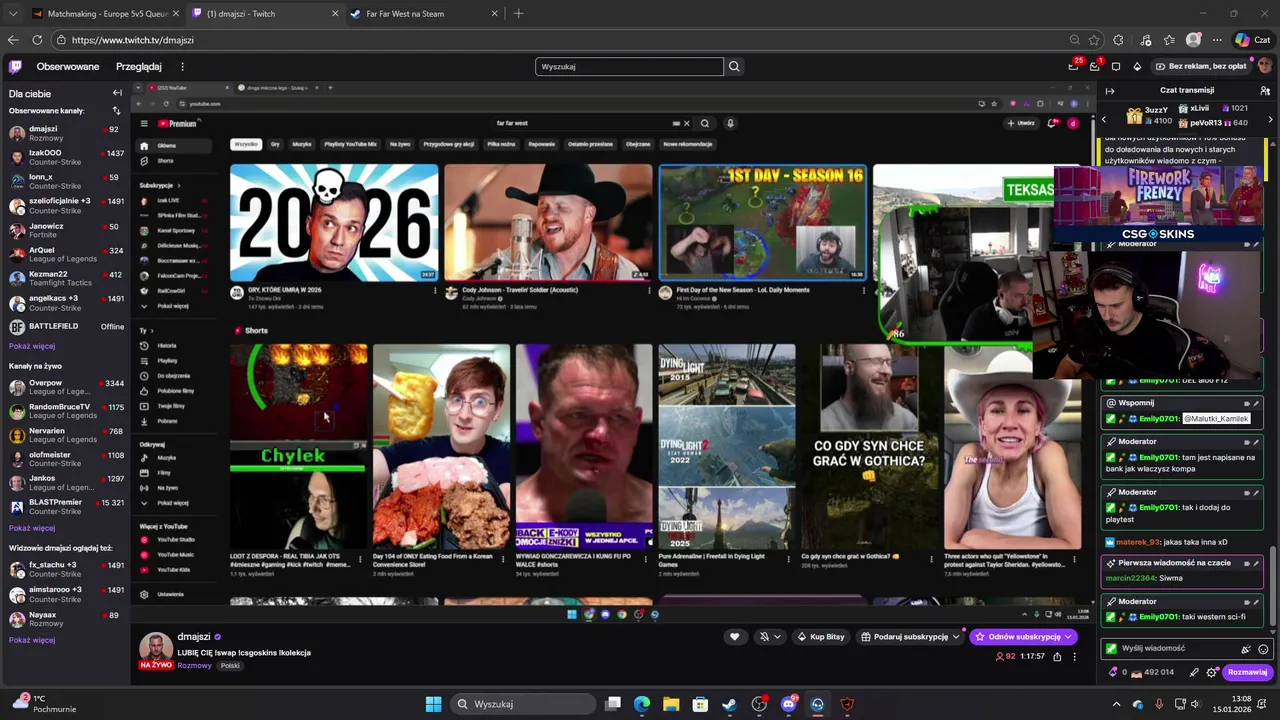Viewport: 1280px width, 720px height.
Task: Click the Bits cheer icon in message box
Action: (x=1245, y=648)
